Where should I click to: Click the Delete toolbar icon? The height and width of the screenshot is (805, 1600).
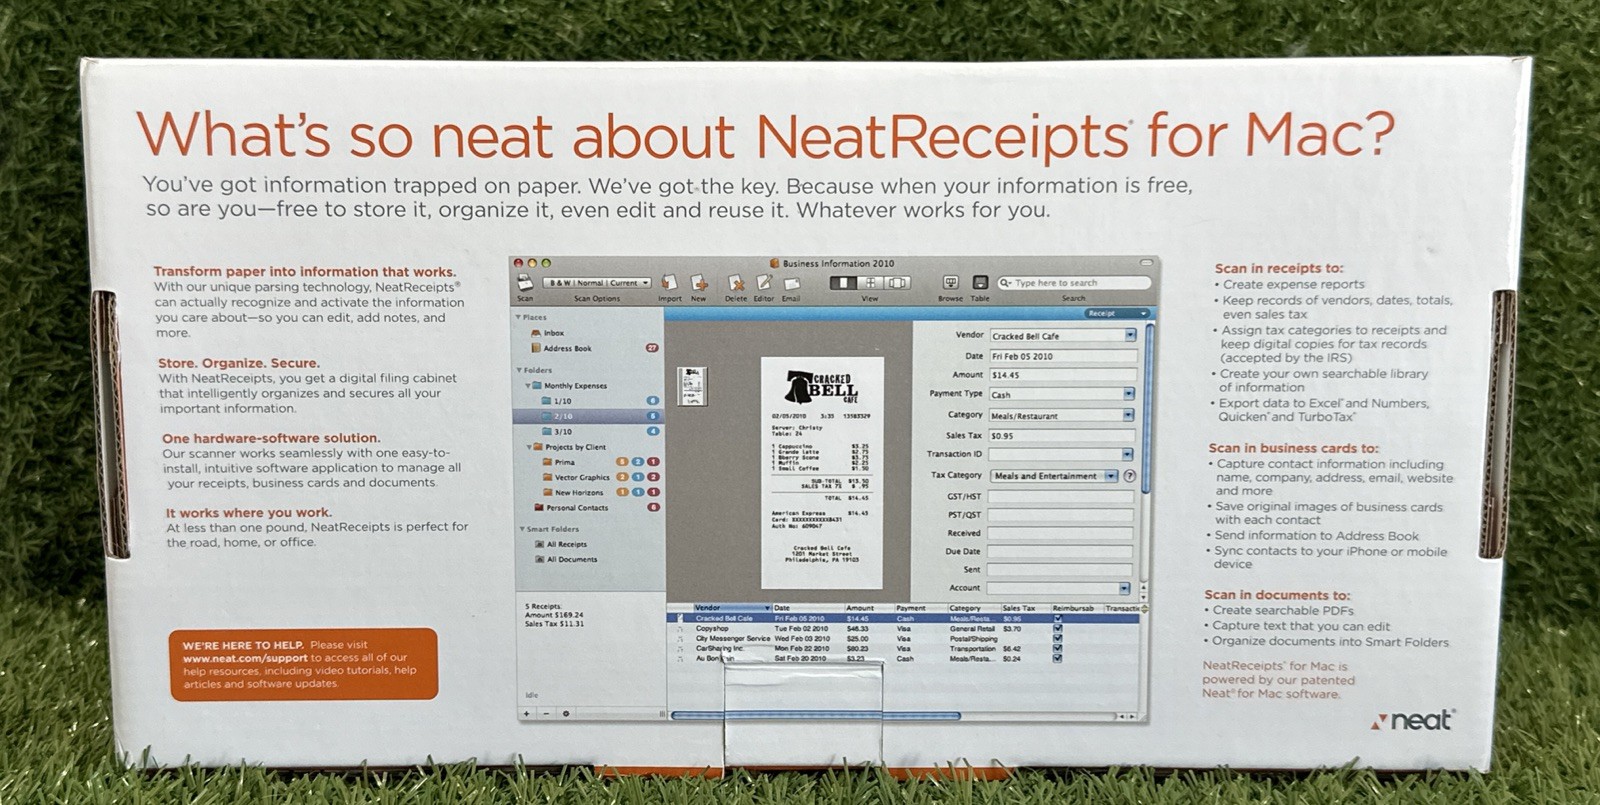[736, 284]
